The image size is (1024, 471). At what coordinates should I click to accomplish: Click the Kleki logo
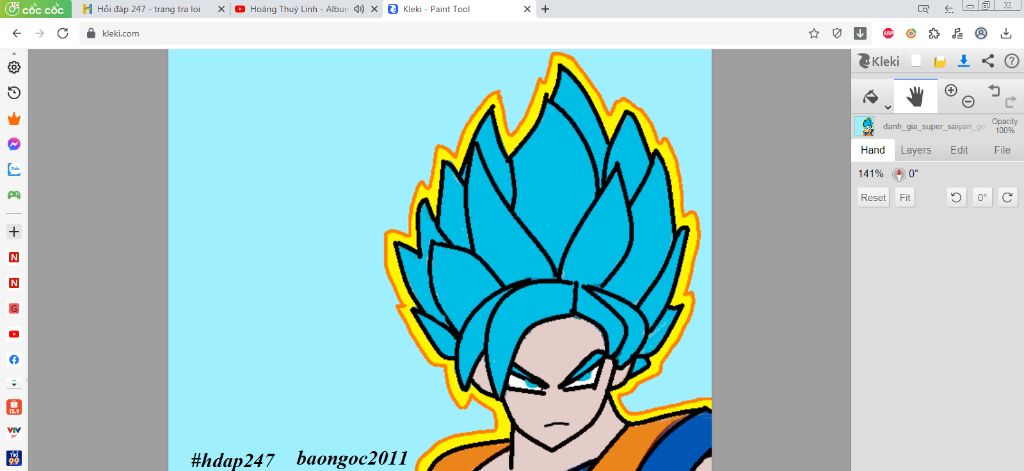(878, 61)
